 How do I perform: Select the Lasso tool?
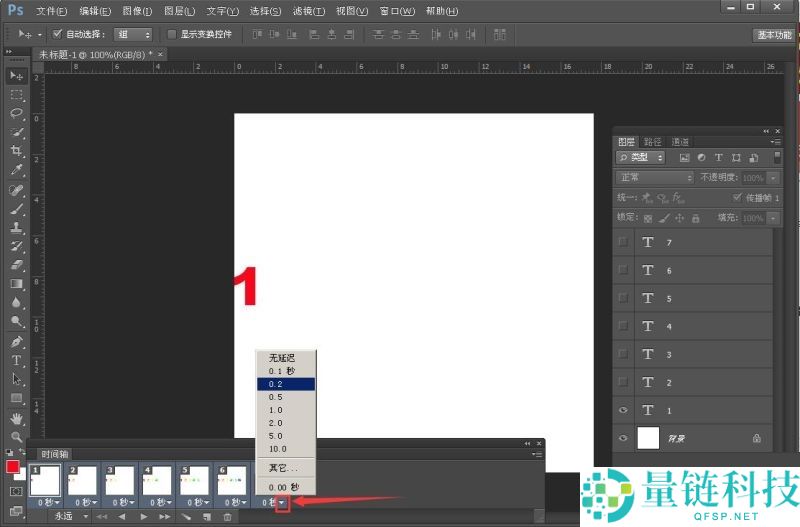click(16, 113)
